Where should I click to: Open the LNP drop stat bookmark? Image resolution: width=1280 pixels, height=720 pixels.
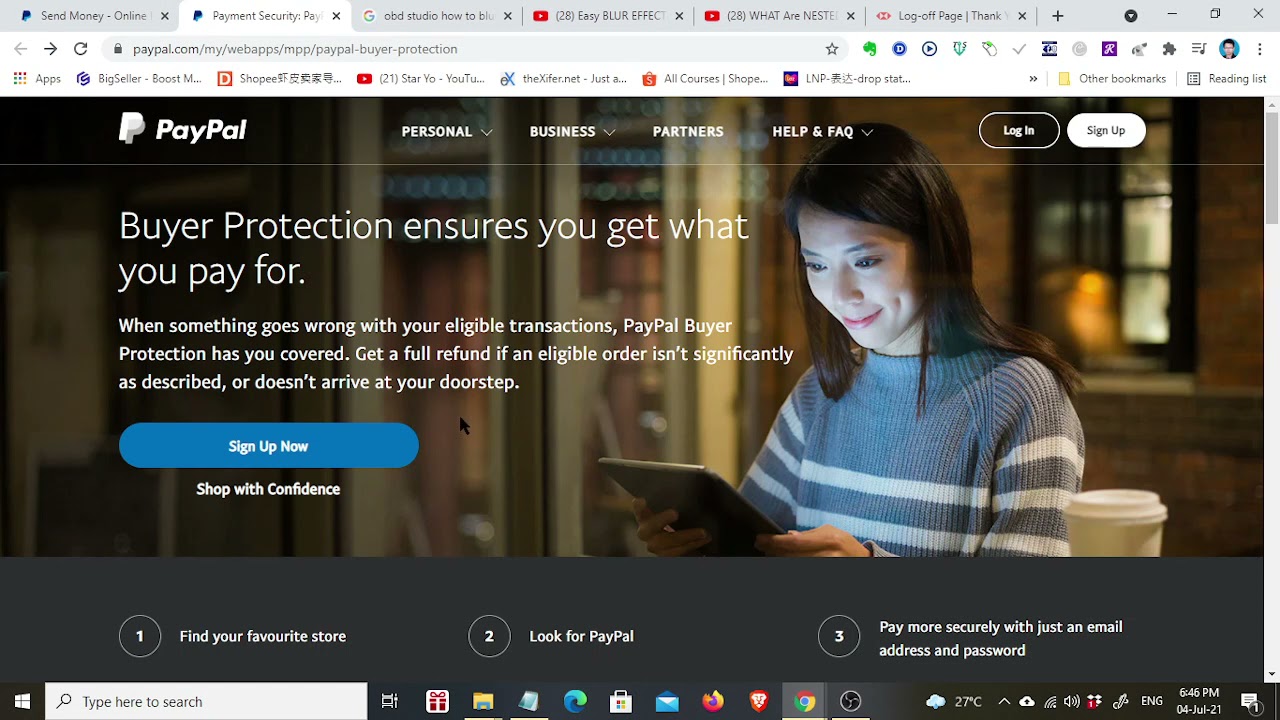(x=847, y=78)
